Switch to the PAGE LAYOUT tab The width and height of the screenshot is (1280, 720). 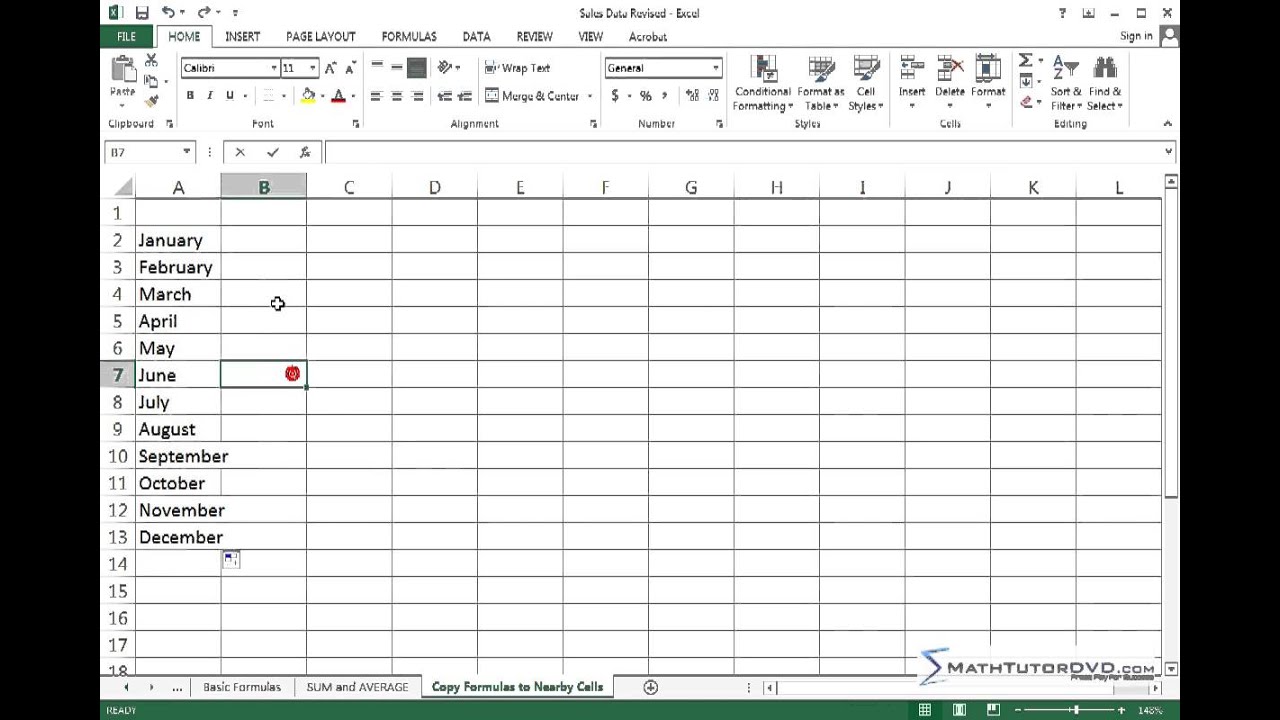coord(321,37)
